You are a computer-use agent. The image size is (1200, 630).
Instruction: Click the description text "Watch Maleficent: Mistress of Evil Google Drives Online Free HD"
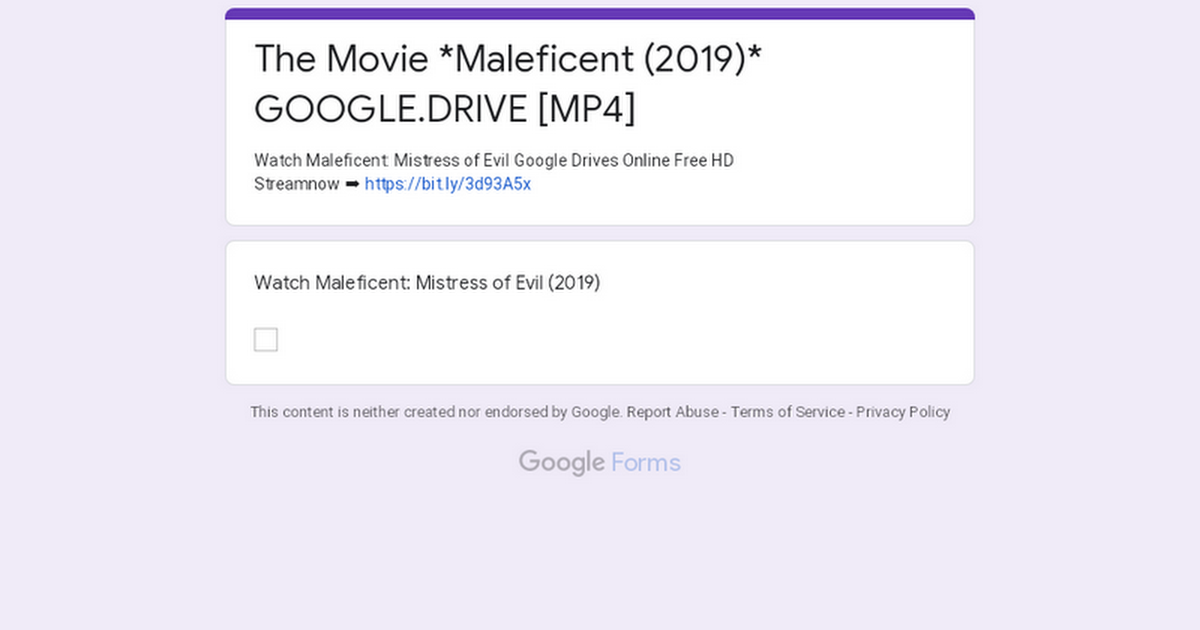[494, 160]
